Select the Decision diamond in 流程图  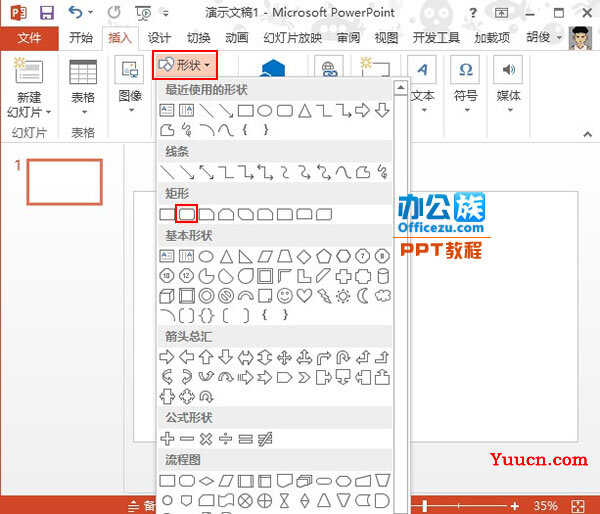206,481
